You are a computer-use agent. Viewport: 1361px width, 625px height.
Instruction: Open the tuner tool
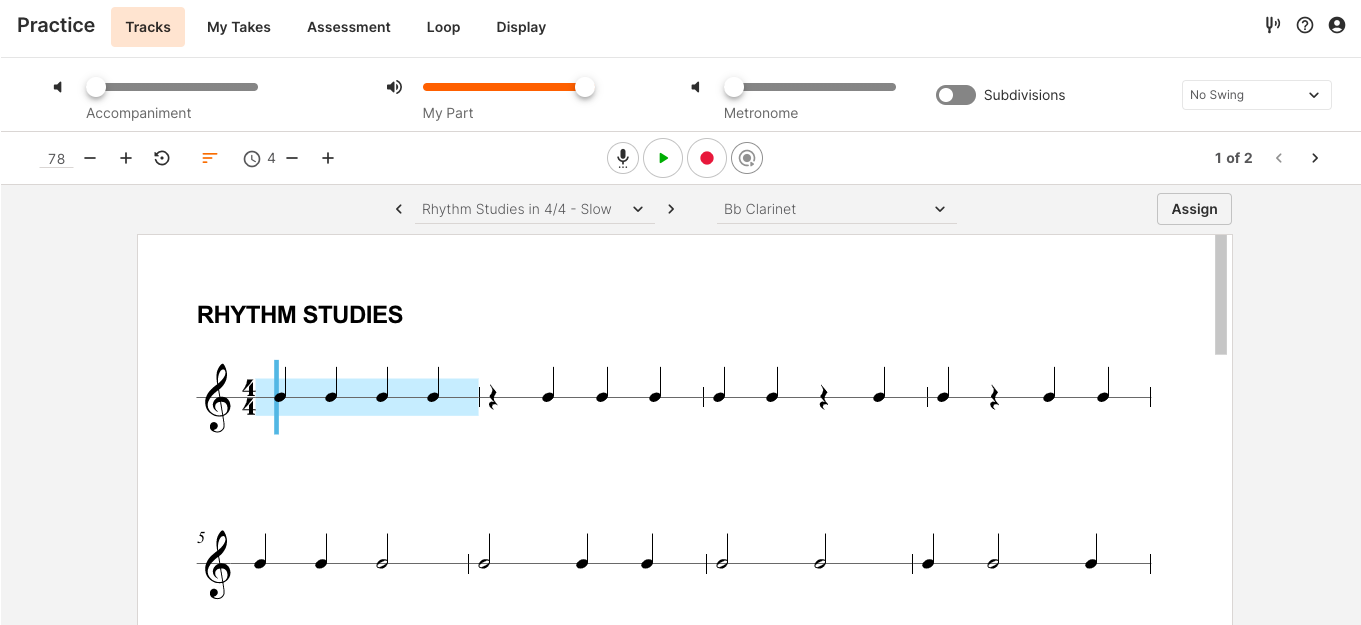(1272, 24)
